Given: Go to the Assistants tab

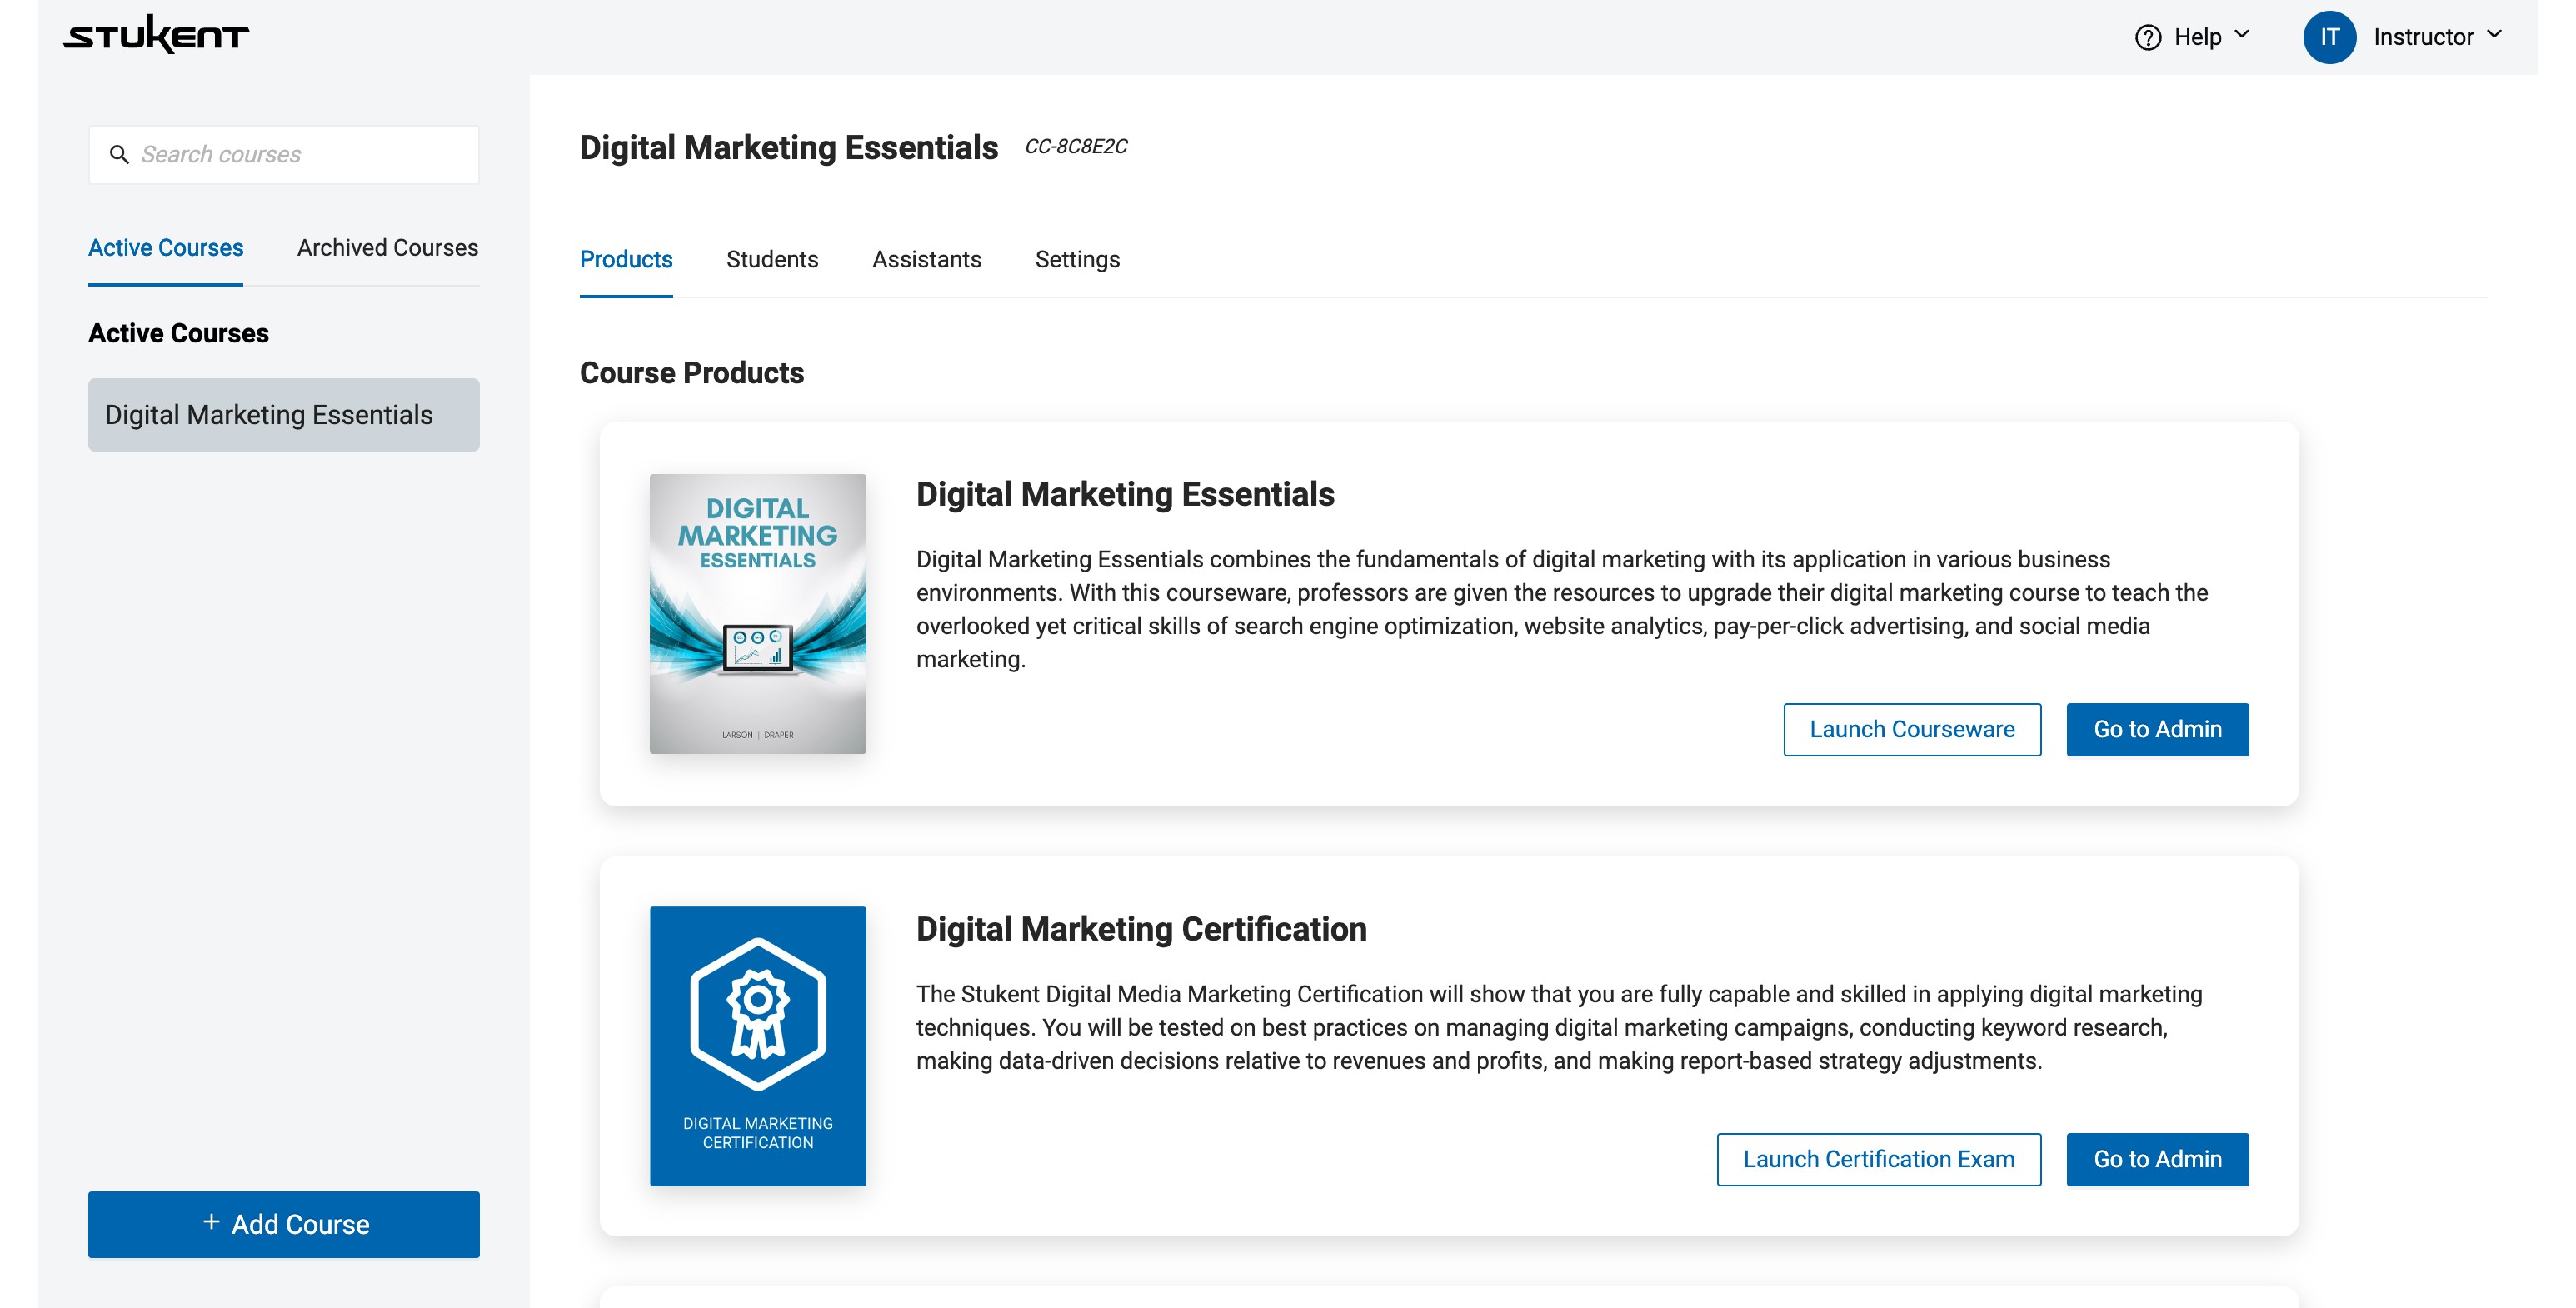Looking at the screenshot, I should coord(926,260).
